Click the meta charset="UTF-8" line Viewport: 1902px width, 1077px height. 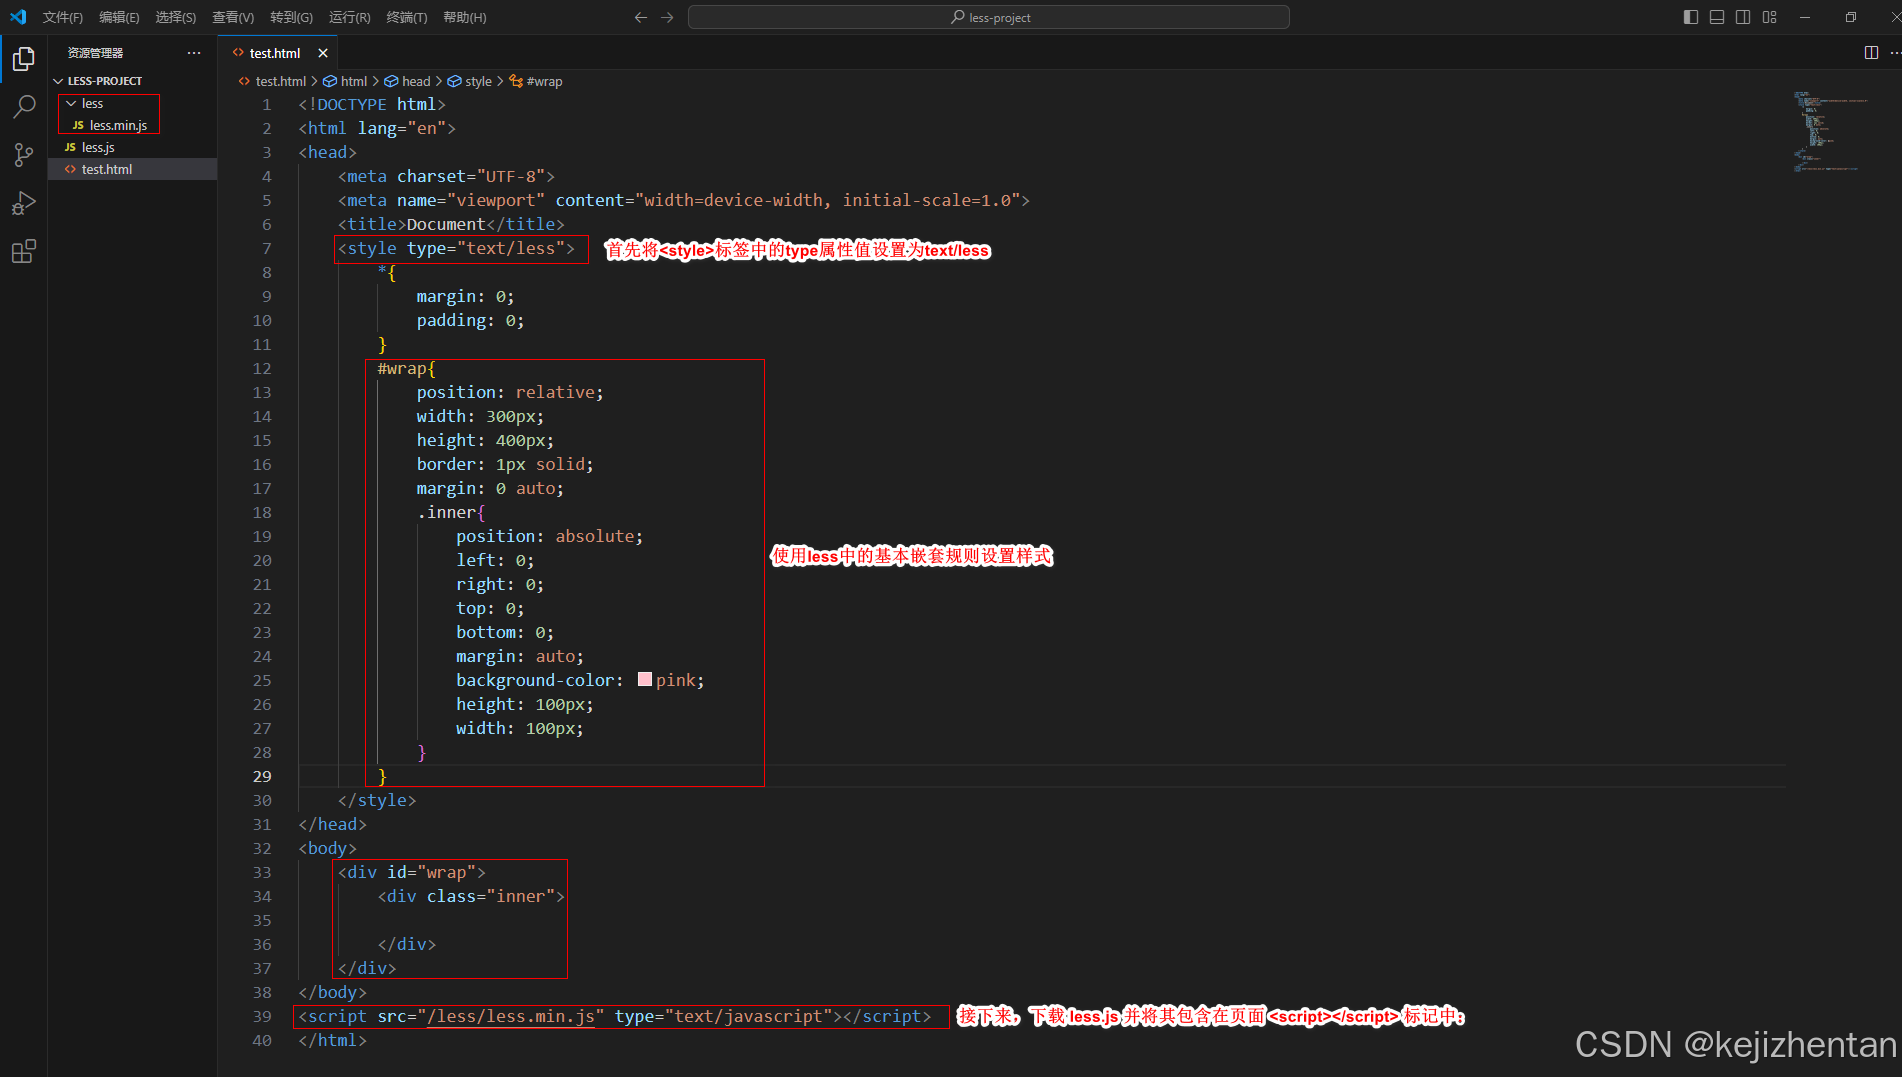pyautogui.click(x=446, y=176)
